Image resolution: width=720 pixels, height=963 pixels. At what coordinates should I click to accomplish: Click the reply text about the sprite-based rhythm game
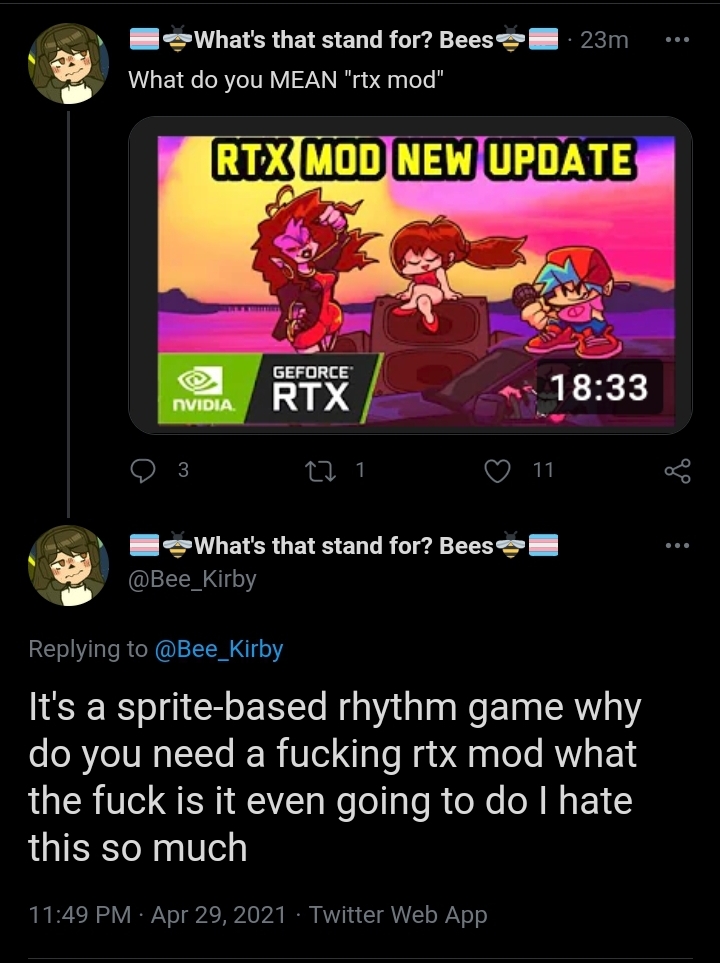(335, 777)
